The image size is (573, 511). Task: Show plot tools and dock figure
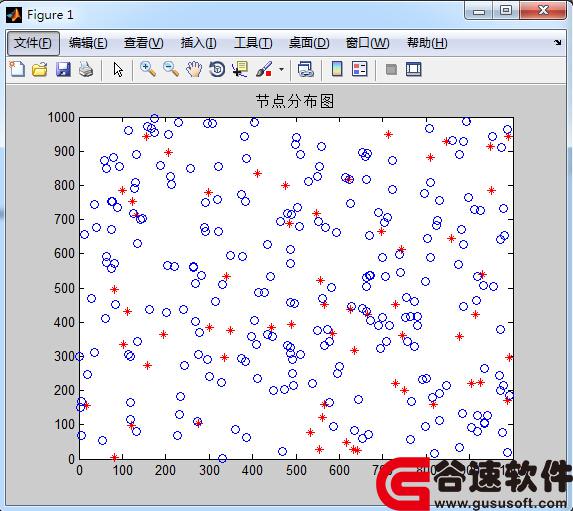[414, 69]
